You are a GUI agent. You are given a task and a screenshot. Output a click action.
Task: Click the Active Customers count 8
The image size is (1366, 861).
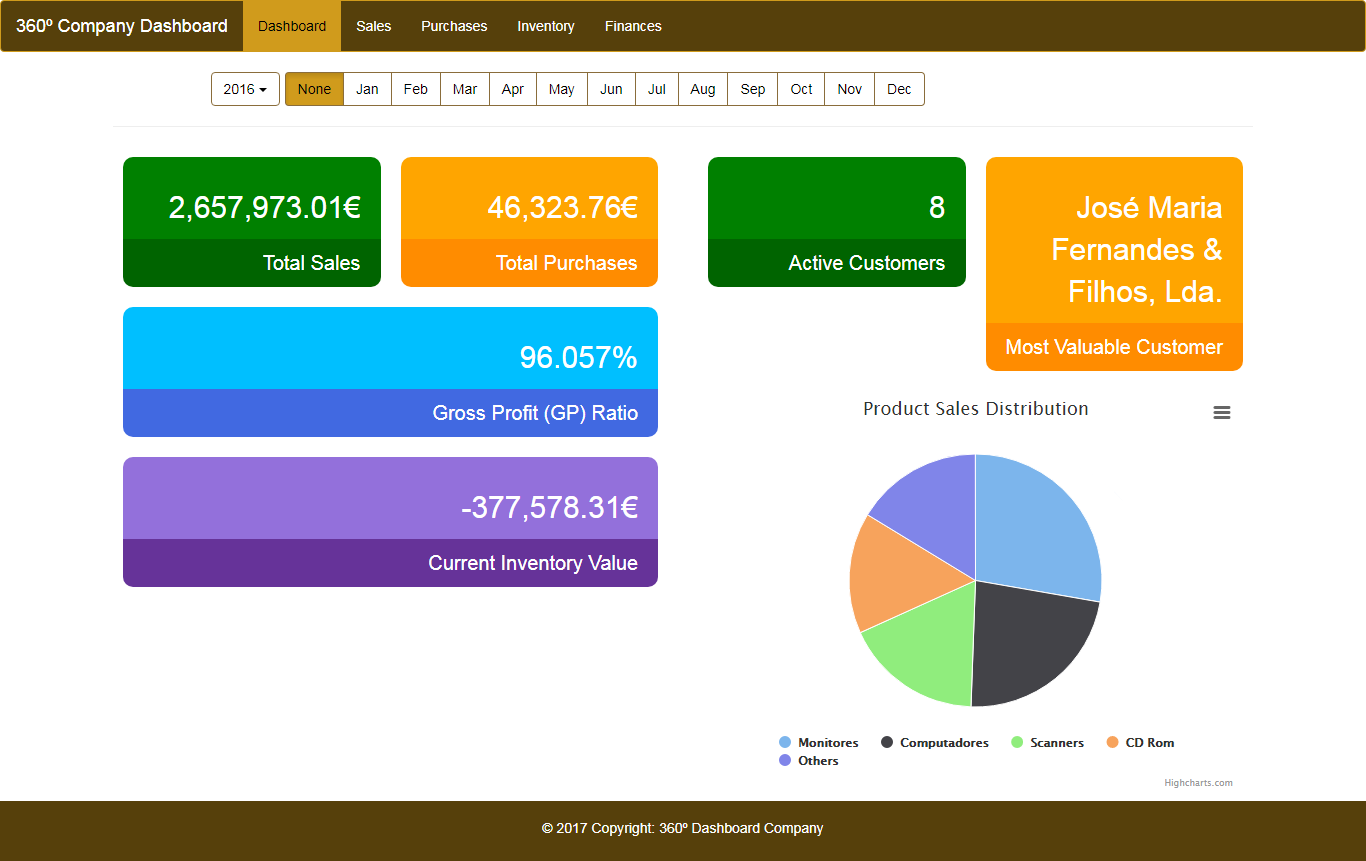click(x=937, y=207)
